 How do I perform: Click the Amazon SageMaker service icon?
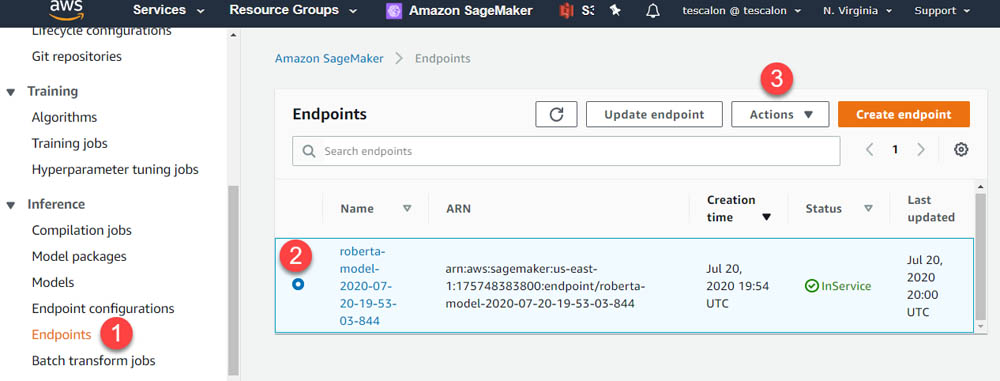click(394, 11)
